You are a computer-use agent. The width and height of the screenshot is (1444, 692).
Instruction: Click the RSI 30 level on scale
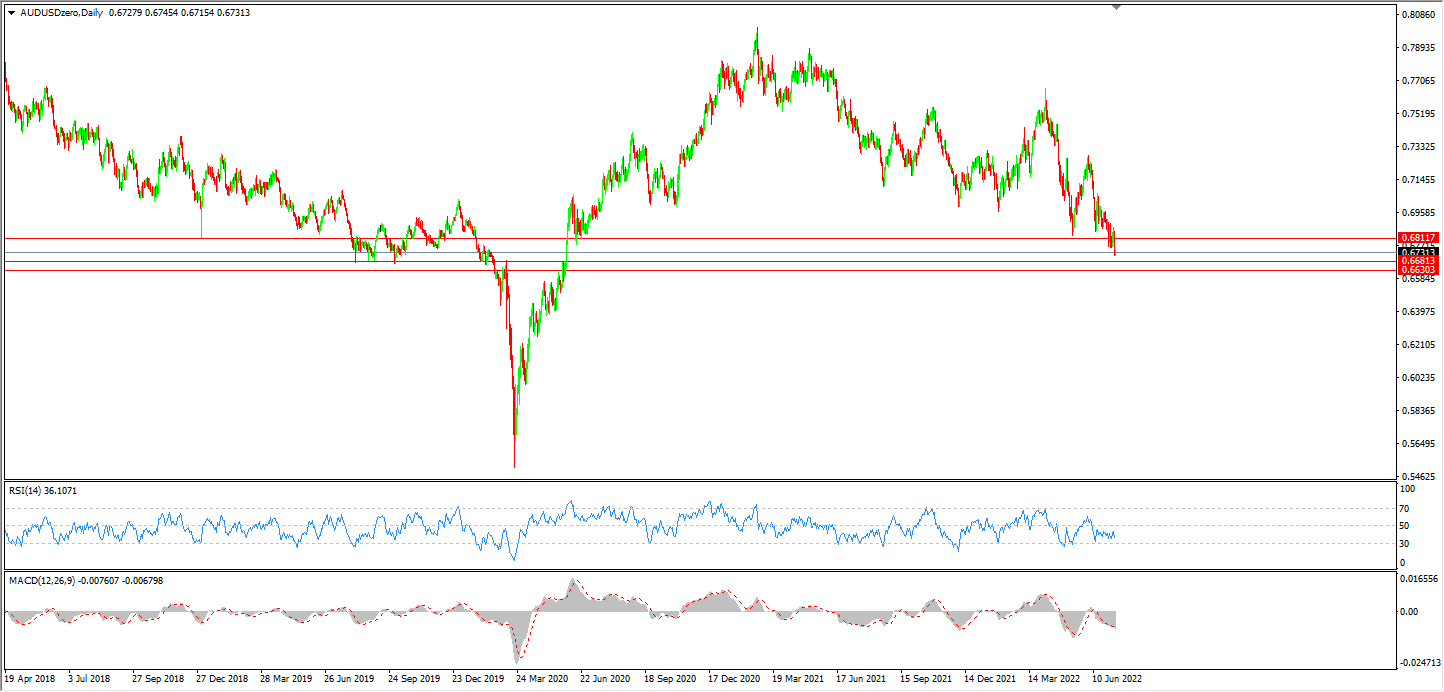(x=1405, y=544)
